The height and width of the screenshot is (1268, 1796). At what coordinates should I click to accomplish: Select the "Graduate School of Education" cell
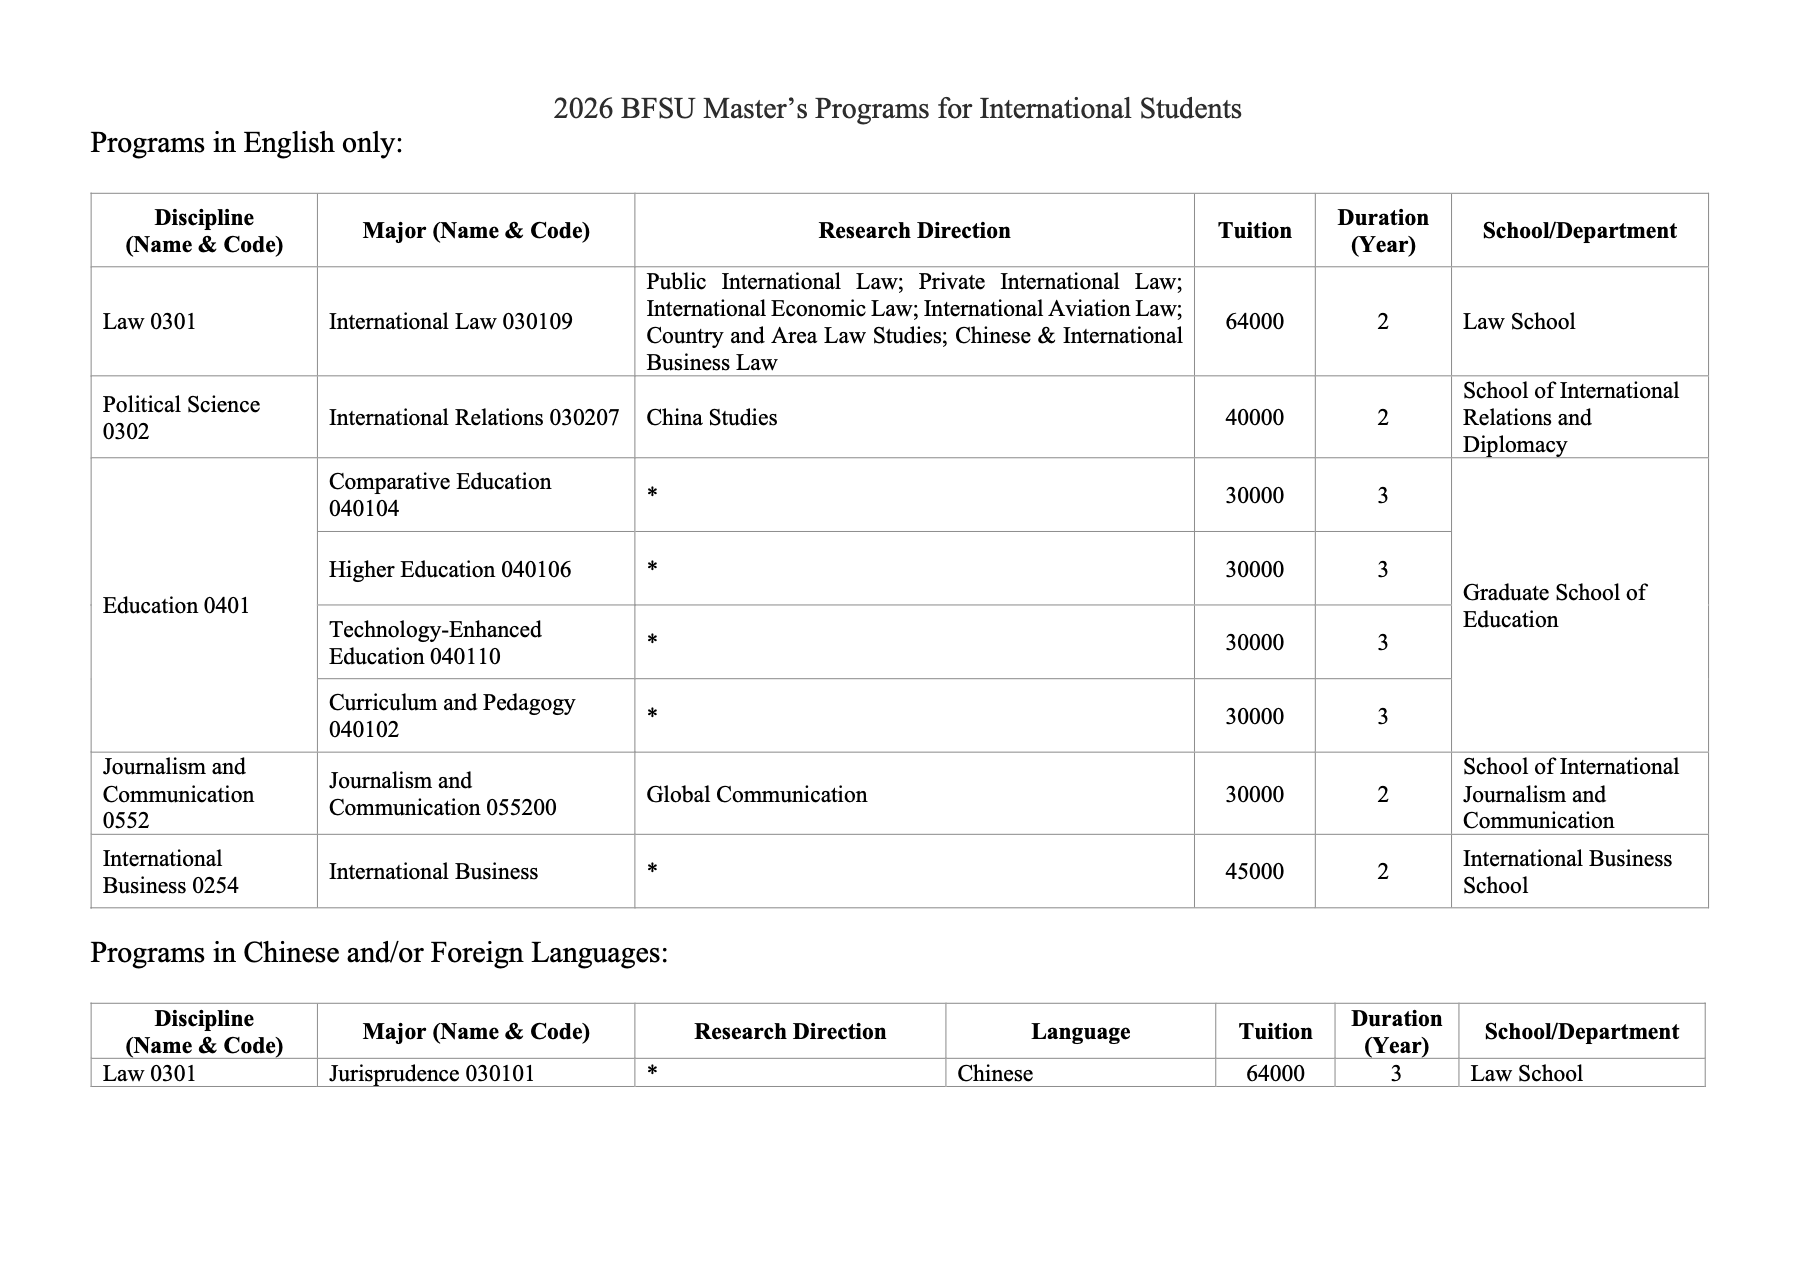1553,605
